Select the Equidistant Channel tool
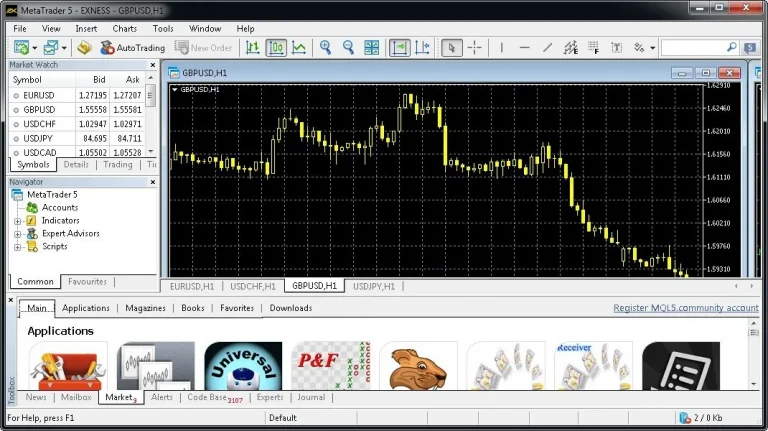This screenshot has height=431, width=768. (x=571, y=48)
